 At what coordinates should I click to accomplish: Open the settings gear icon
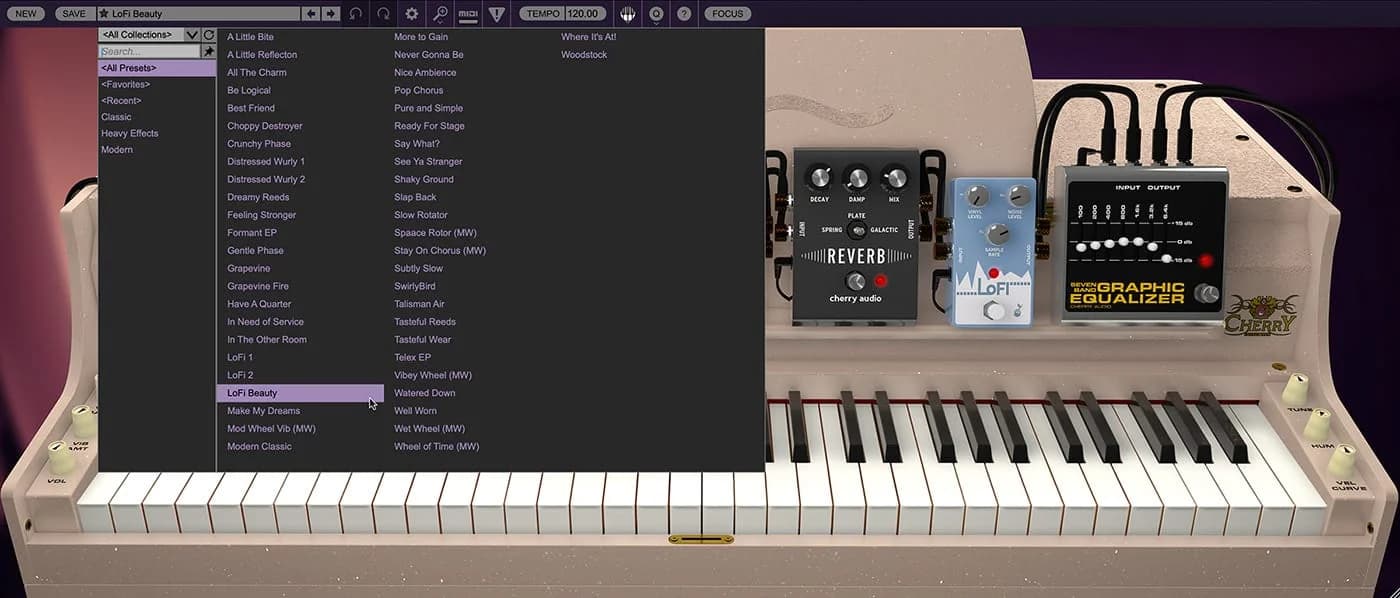410,13
